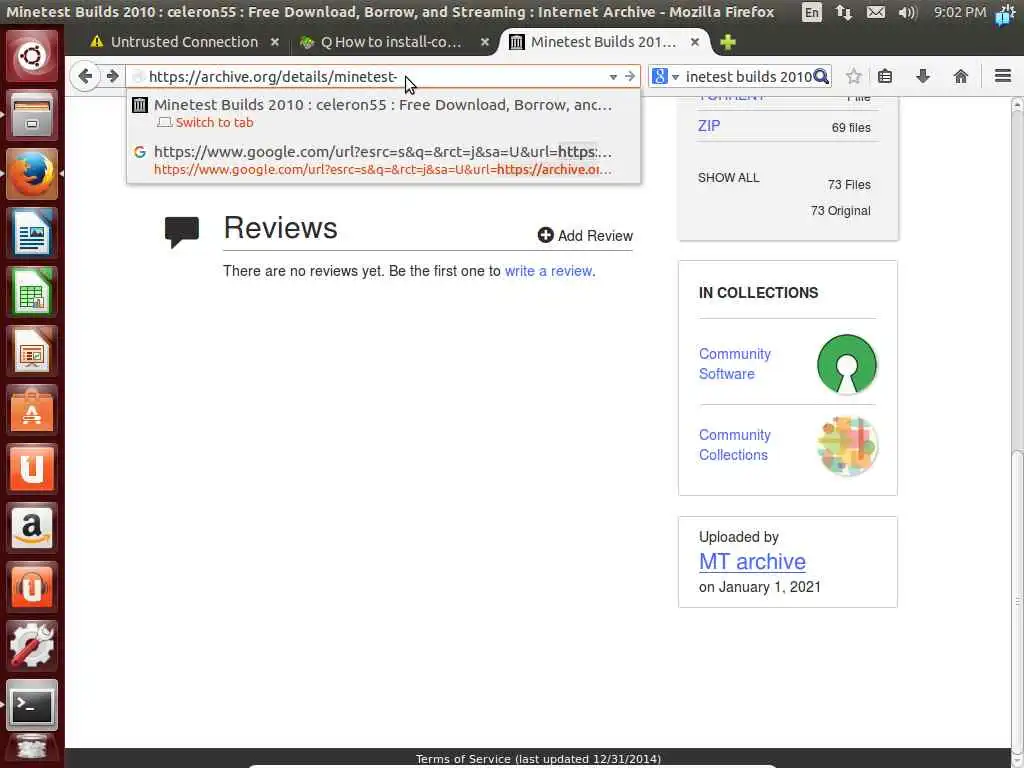Open ZIP download link
This screenshot has height=768, width=1024.
[x=709, y=125]
